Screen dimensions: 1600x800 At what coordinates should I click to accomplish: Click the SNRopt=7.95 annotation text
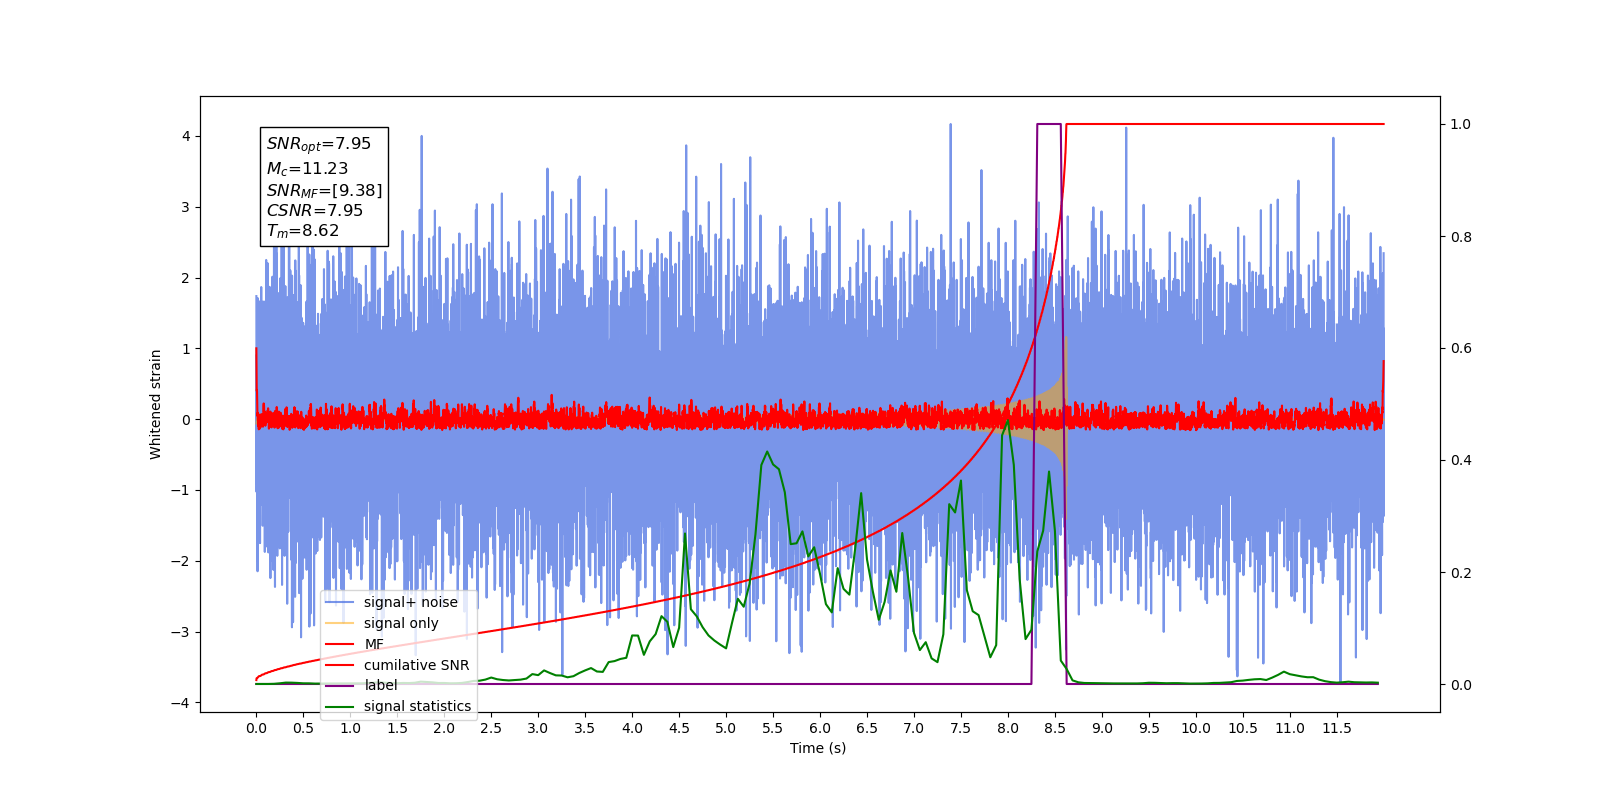click(x=319, y=145)
